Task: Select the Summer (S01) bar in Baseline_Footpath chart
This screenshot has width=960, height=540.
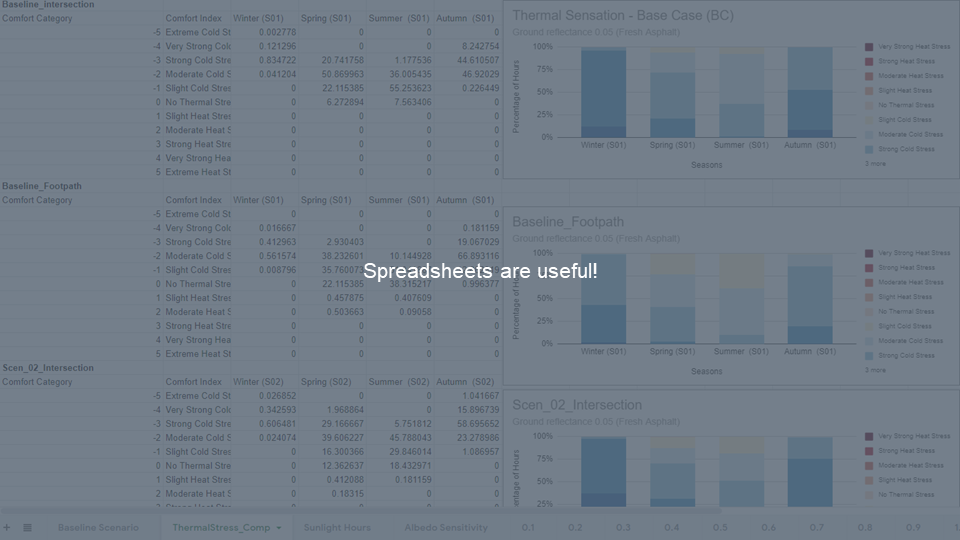Action: 741,298
